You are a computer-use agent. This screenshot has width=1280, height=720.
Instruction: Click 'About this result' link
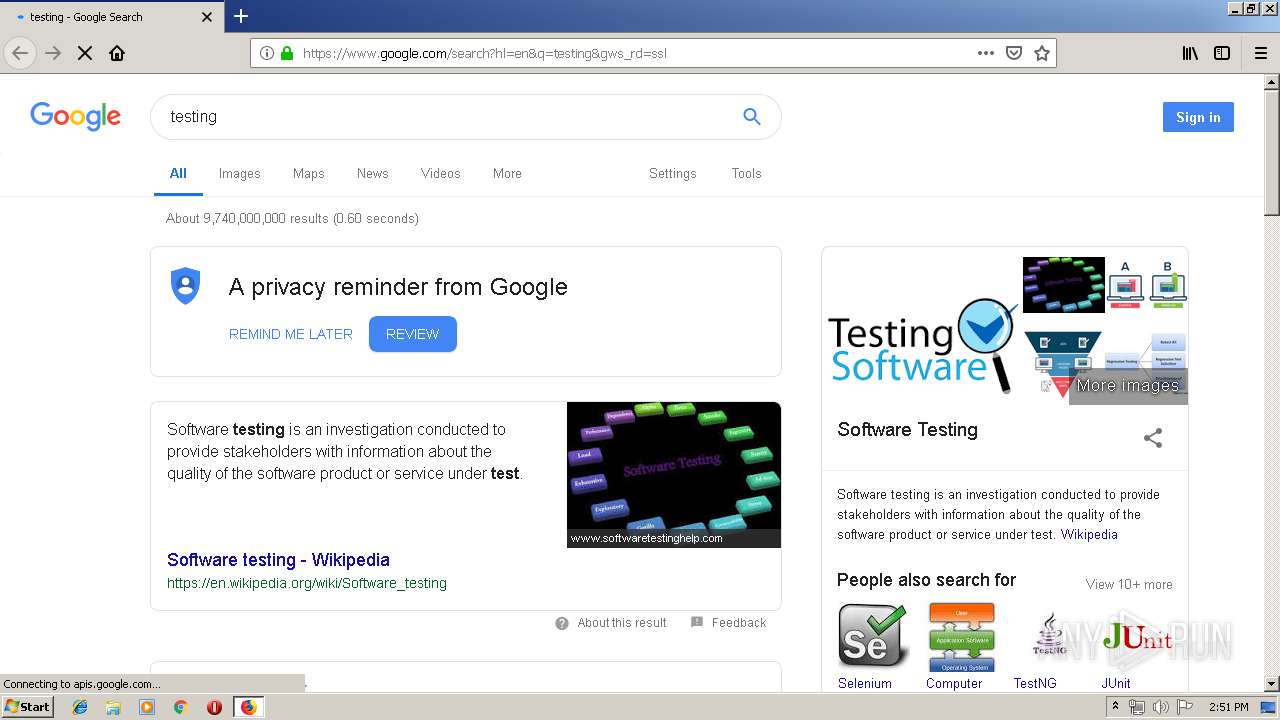coord(622,622)
